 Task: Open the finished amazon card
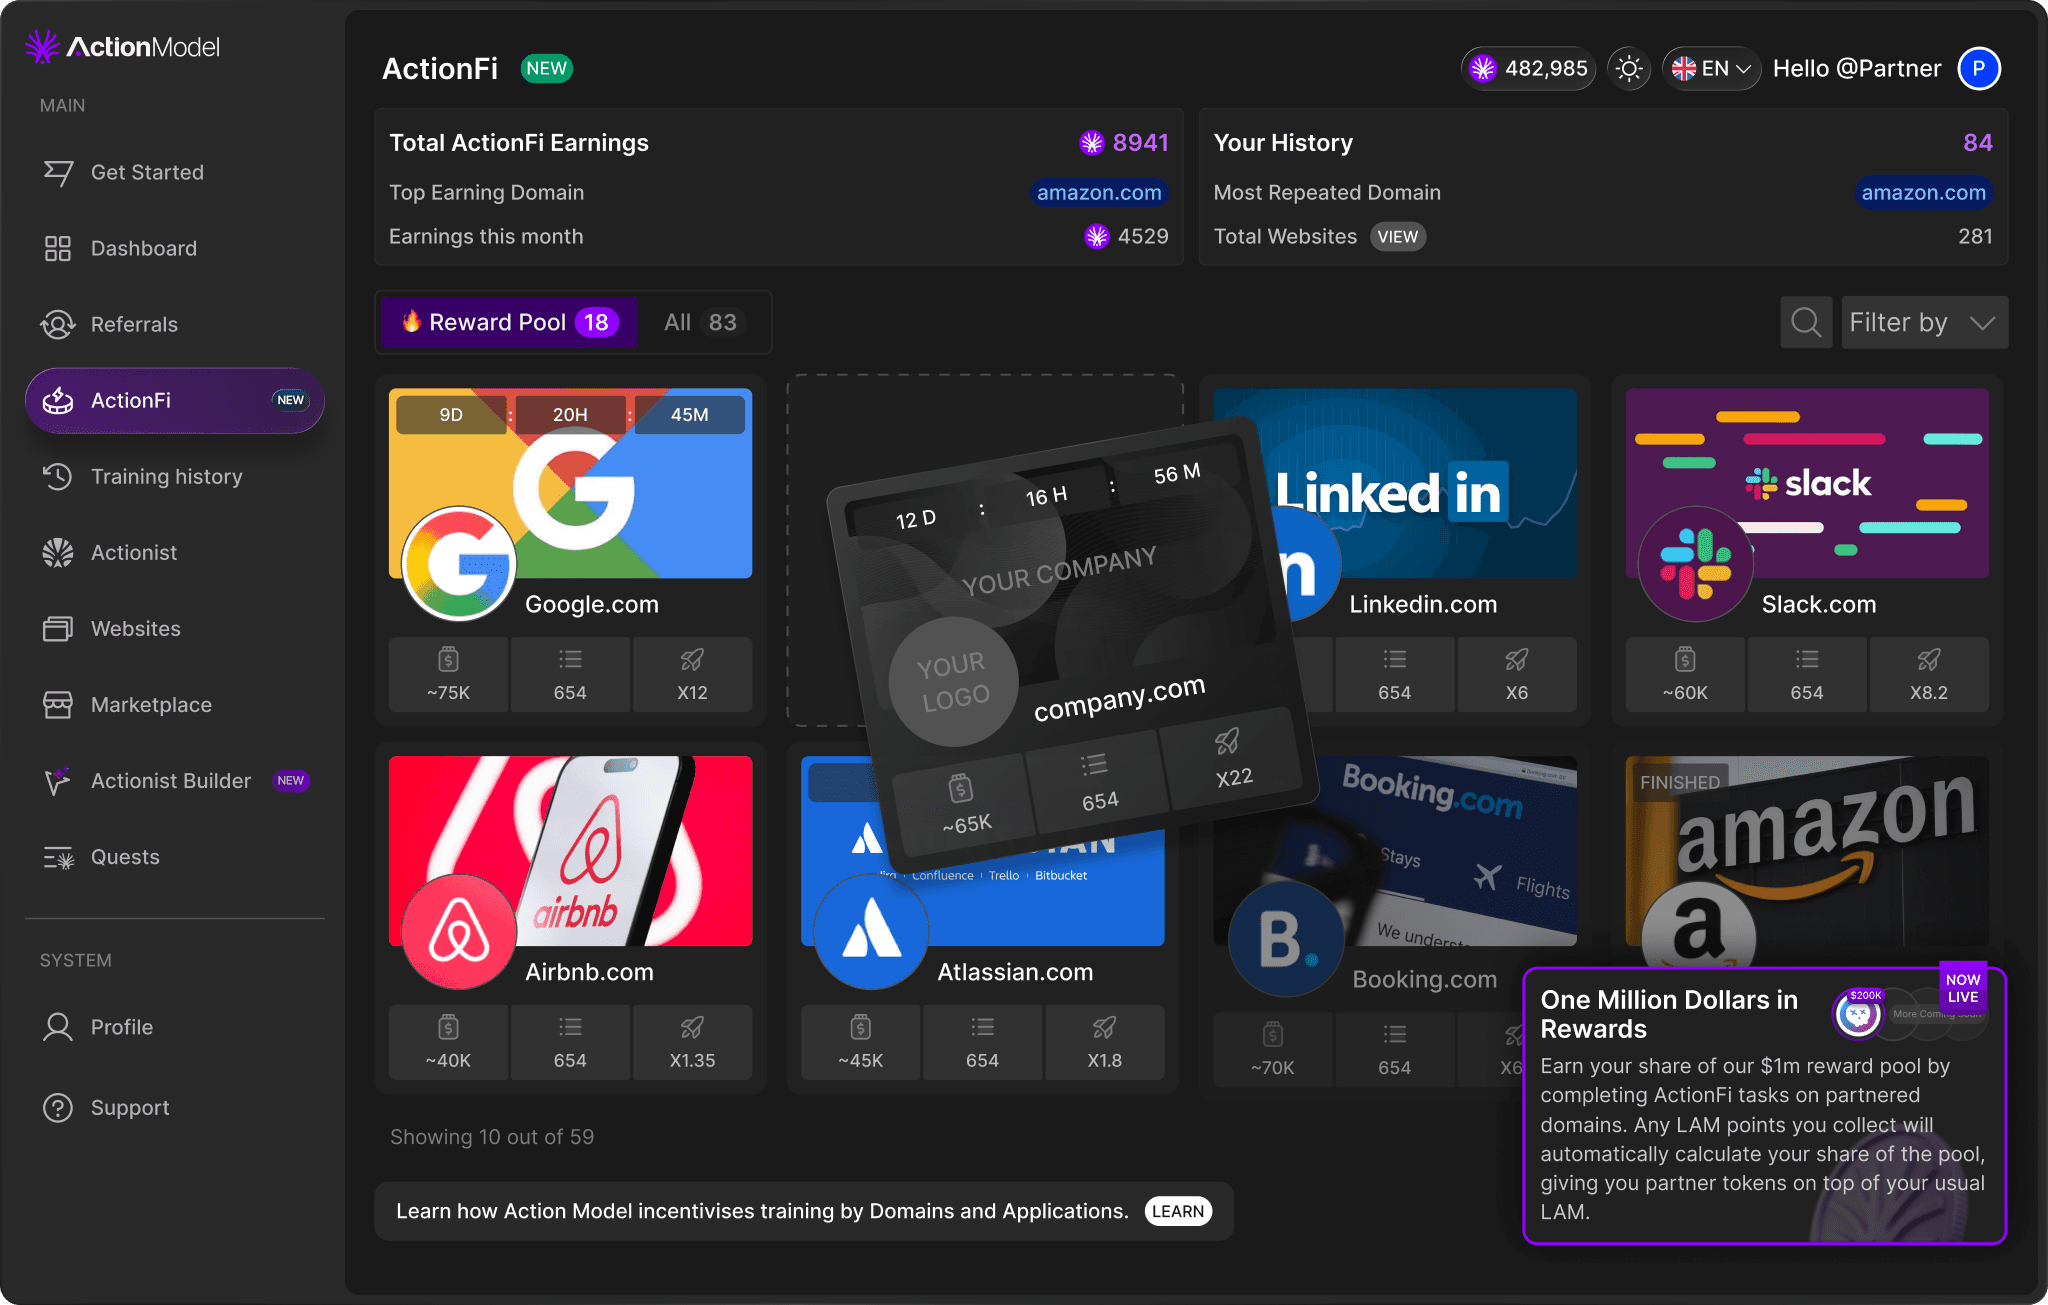point(1807,851)
